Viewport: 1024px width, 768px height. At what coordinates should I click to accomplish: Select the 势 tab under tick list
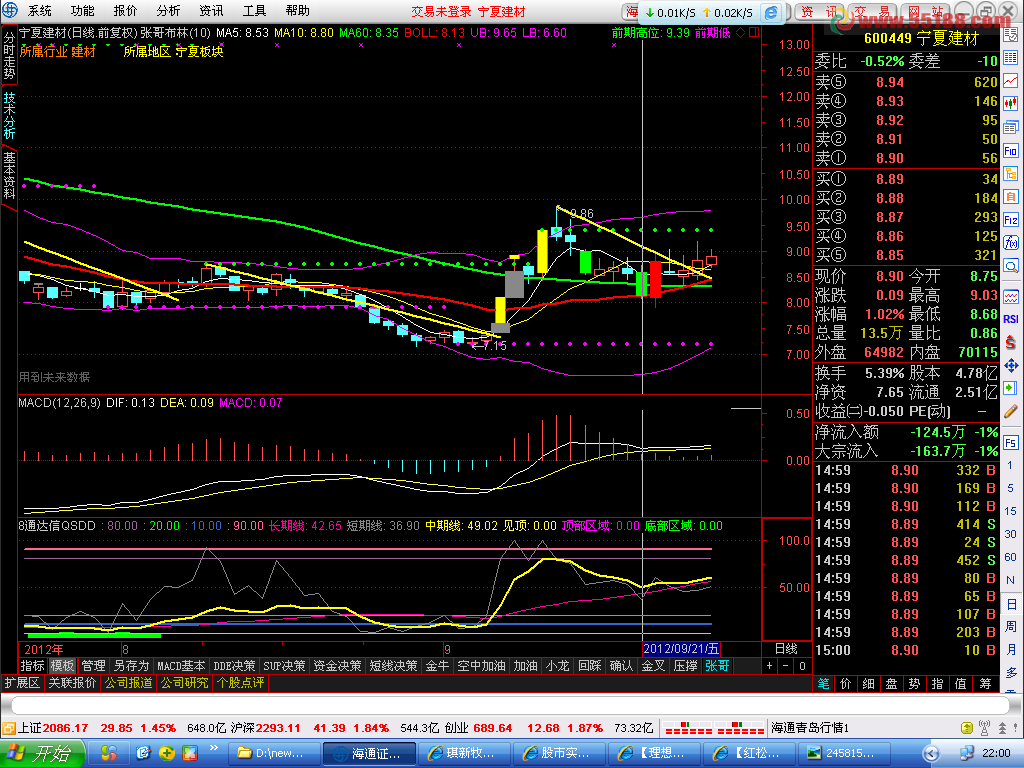coord(914,683)
